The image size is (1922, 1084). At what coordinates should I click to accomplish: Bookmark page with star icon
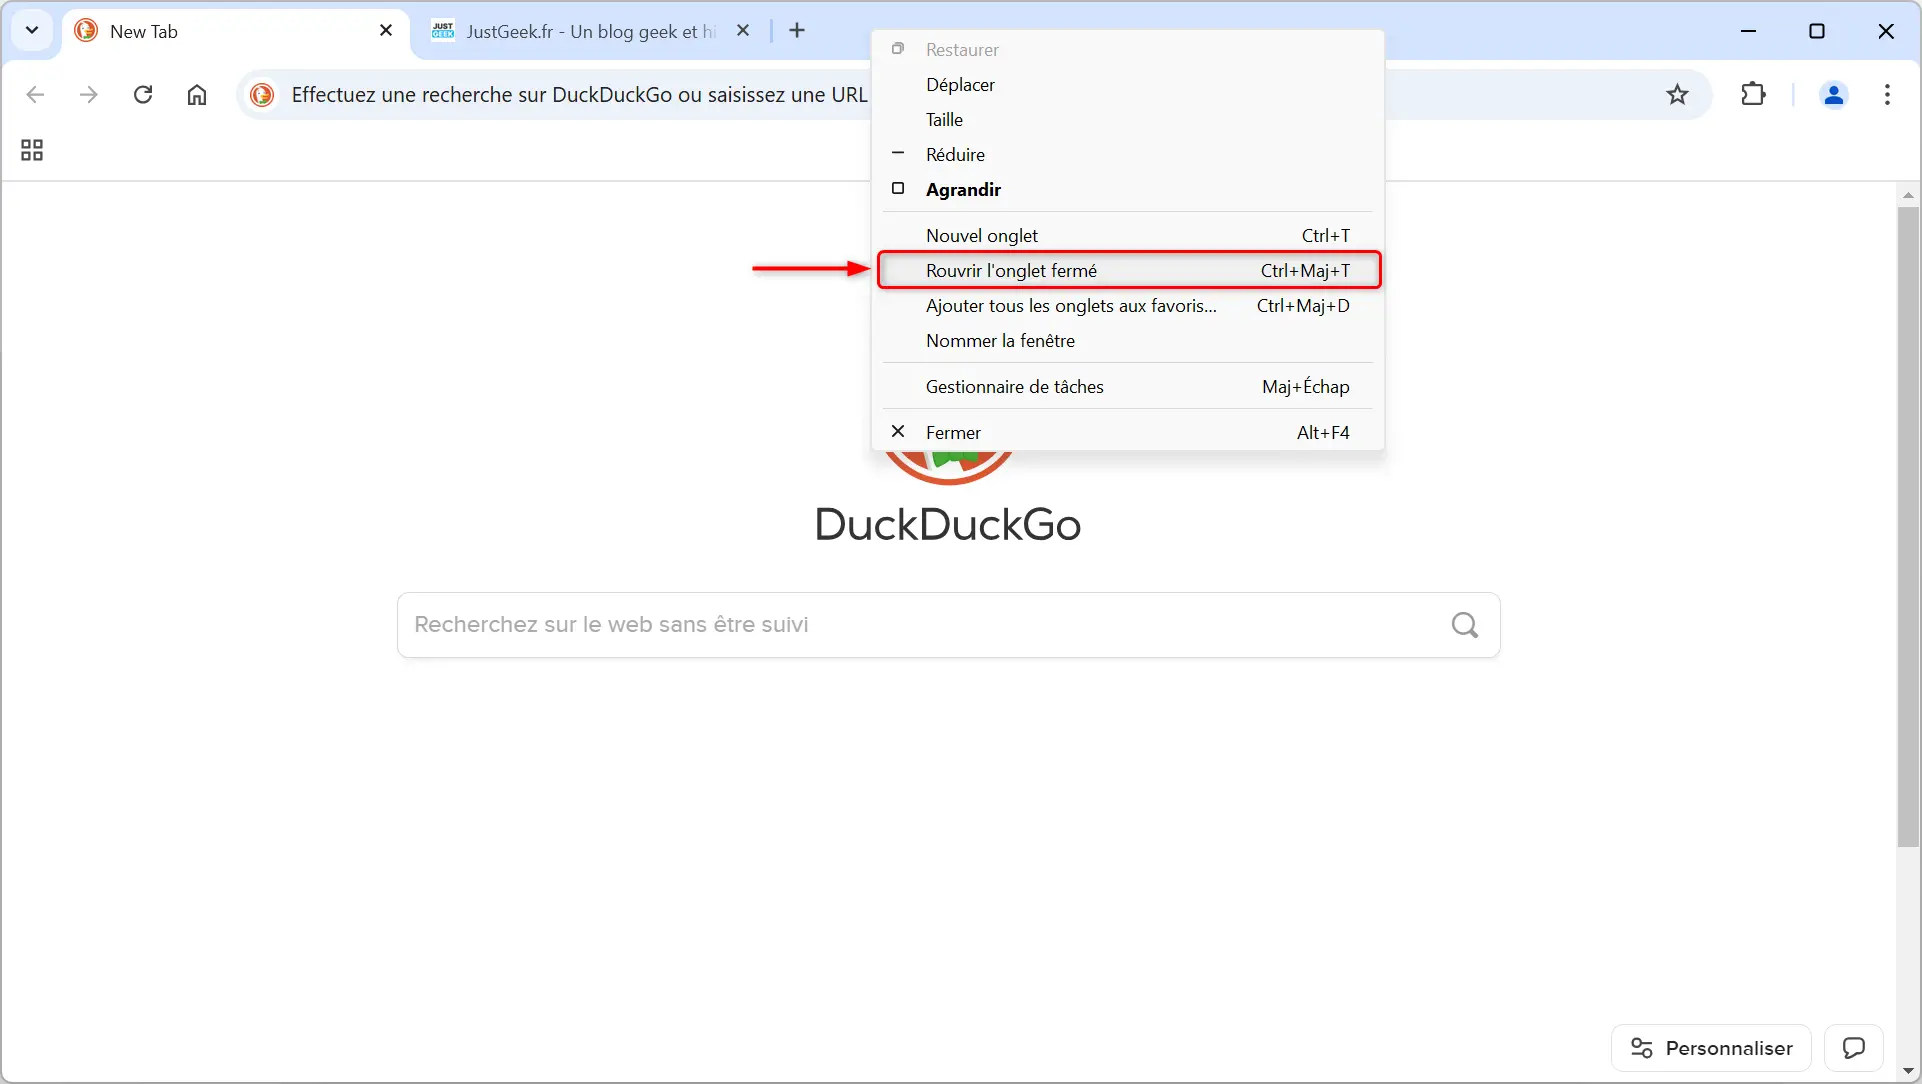point(1677,95)
